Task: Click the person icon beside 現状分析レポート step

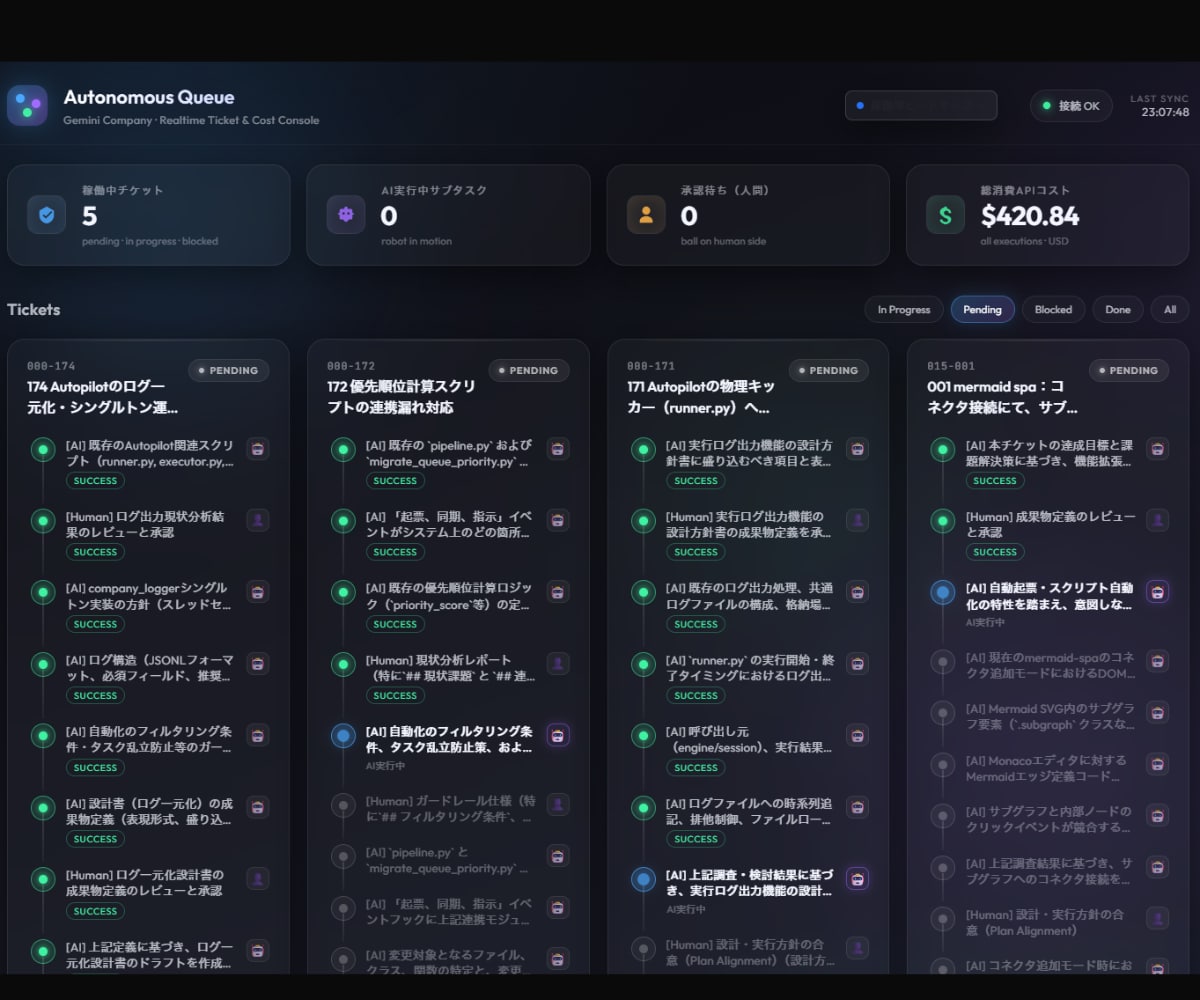Action: pyautogui.click(x=558, y=663)
